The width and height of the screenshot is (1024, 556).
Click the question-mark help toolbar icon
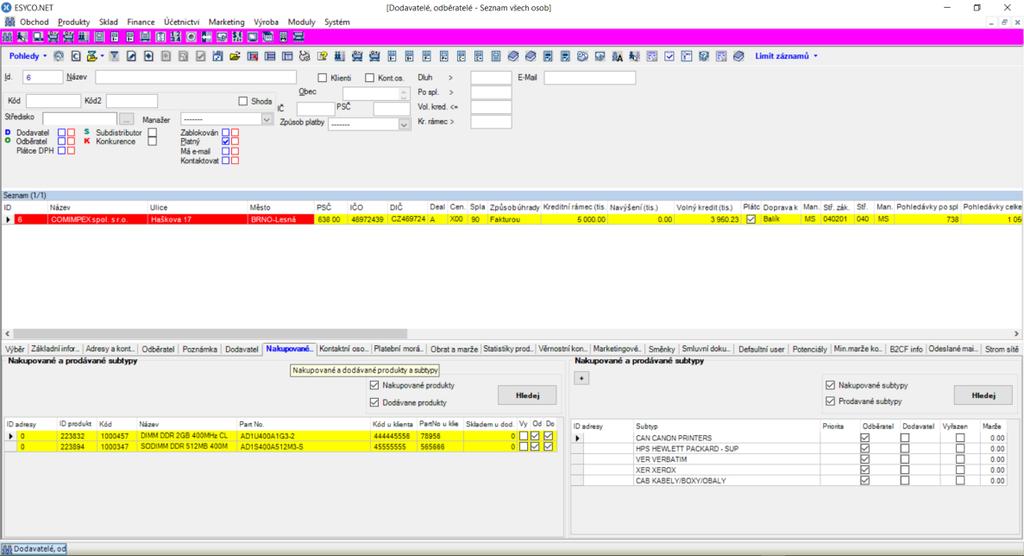click(322, 56)
